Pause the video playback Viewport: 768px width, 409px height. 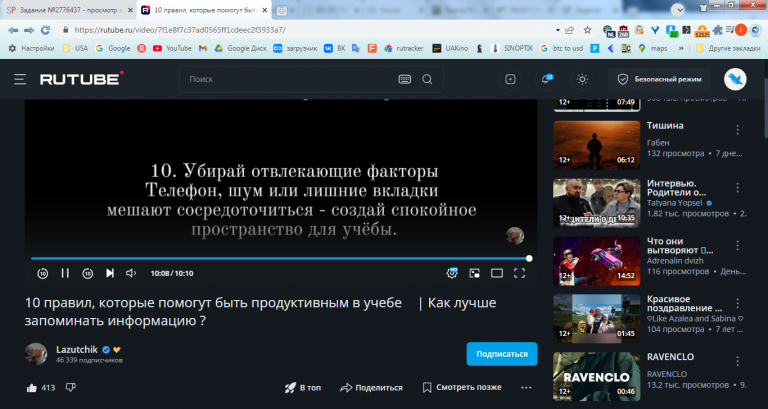[65, 273]
